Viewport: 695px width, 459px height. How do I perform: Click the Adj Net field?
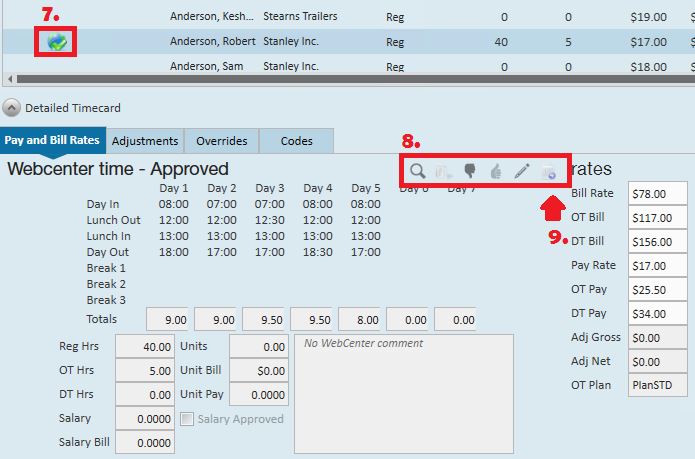(x=658, y=361)
